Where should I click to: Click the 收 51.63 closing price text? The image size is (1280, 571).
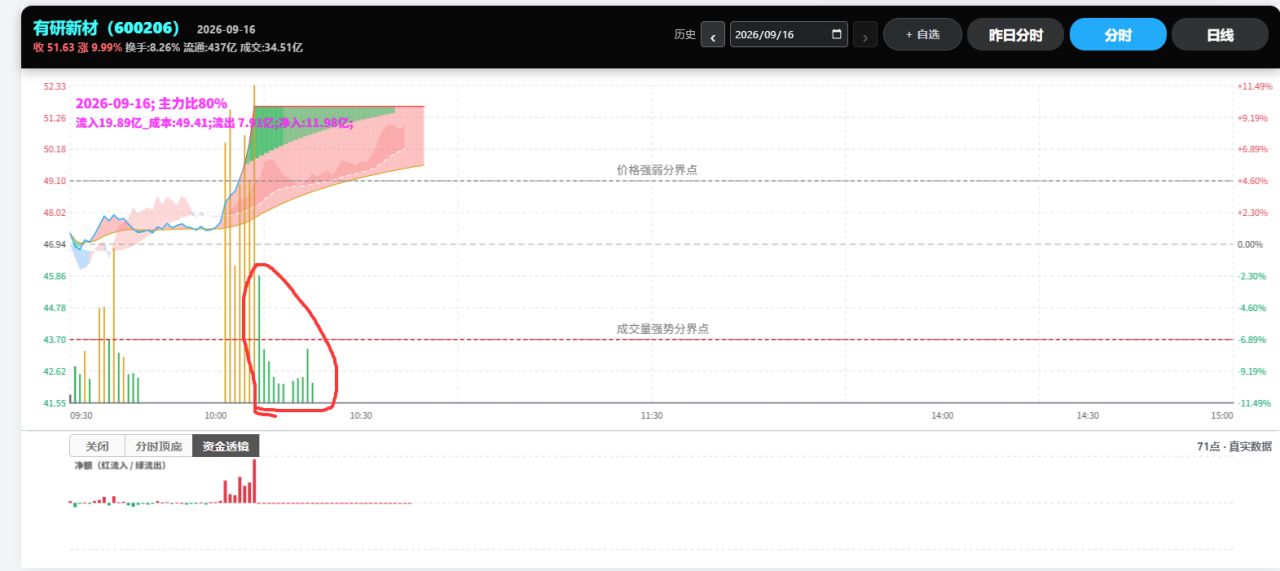click(54, 47)
